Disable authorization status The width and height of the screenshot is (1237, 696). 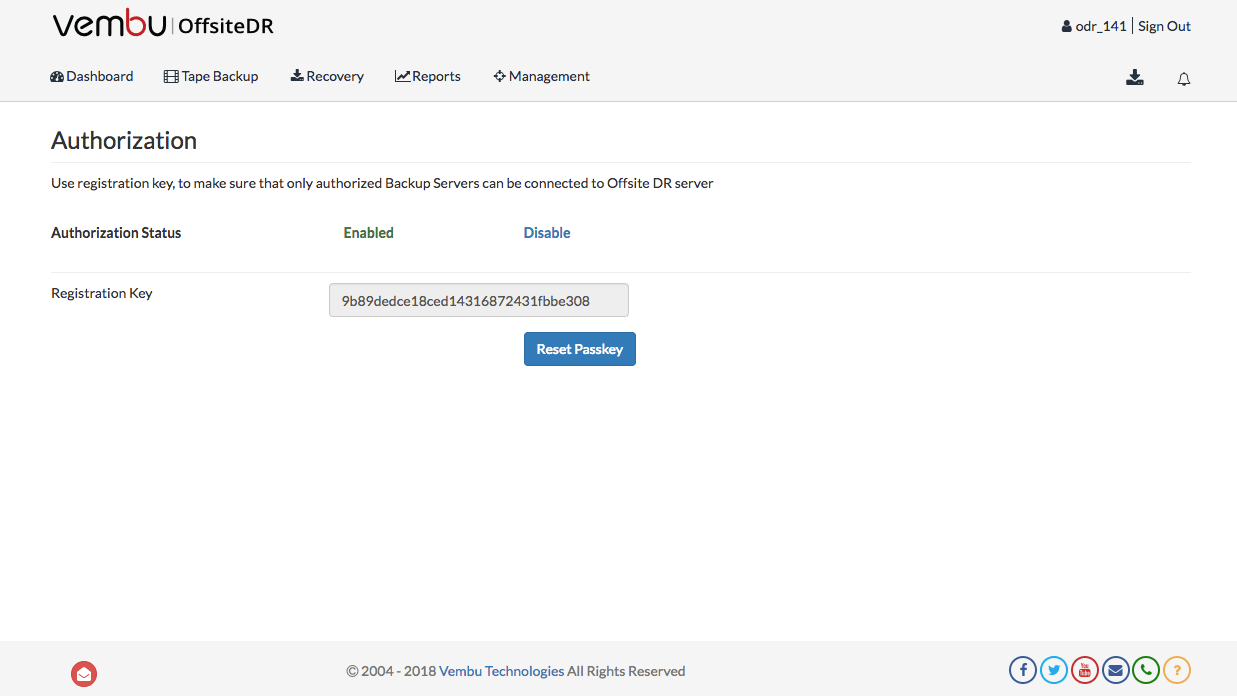pyautogui.click(x=547, y=233)
